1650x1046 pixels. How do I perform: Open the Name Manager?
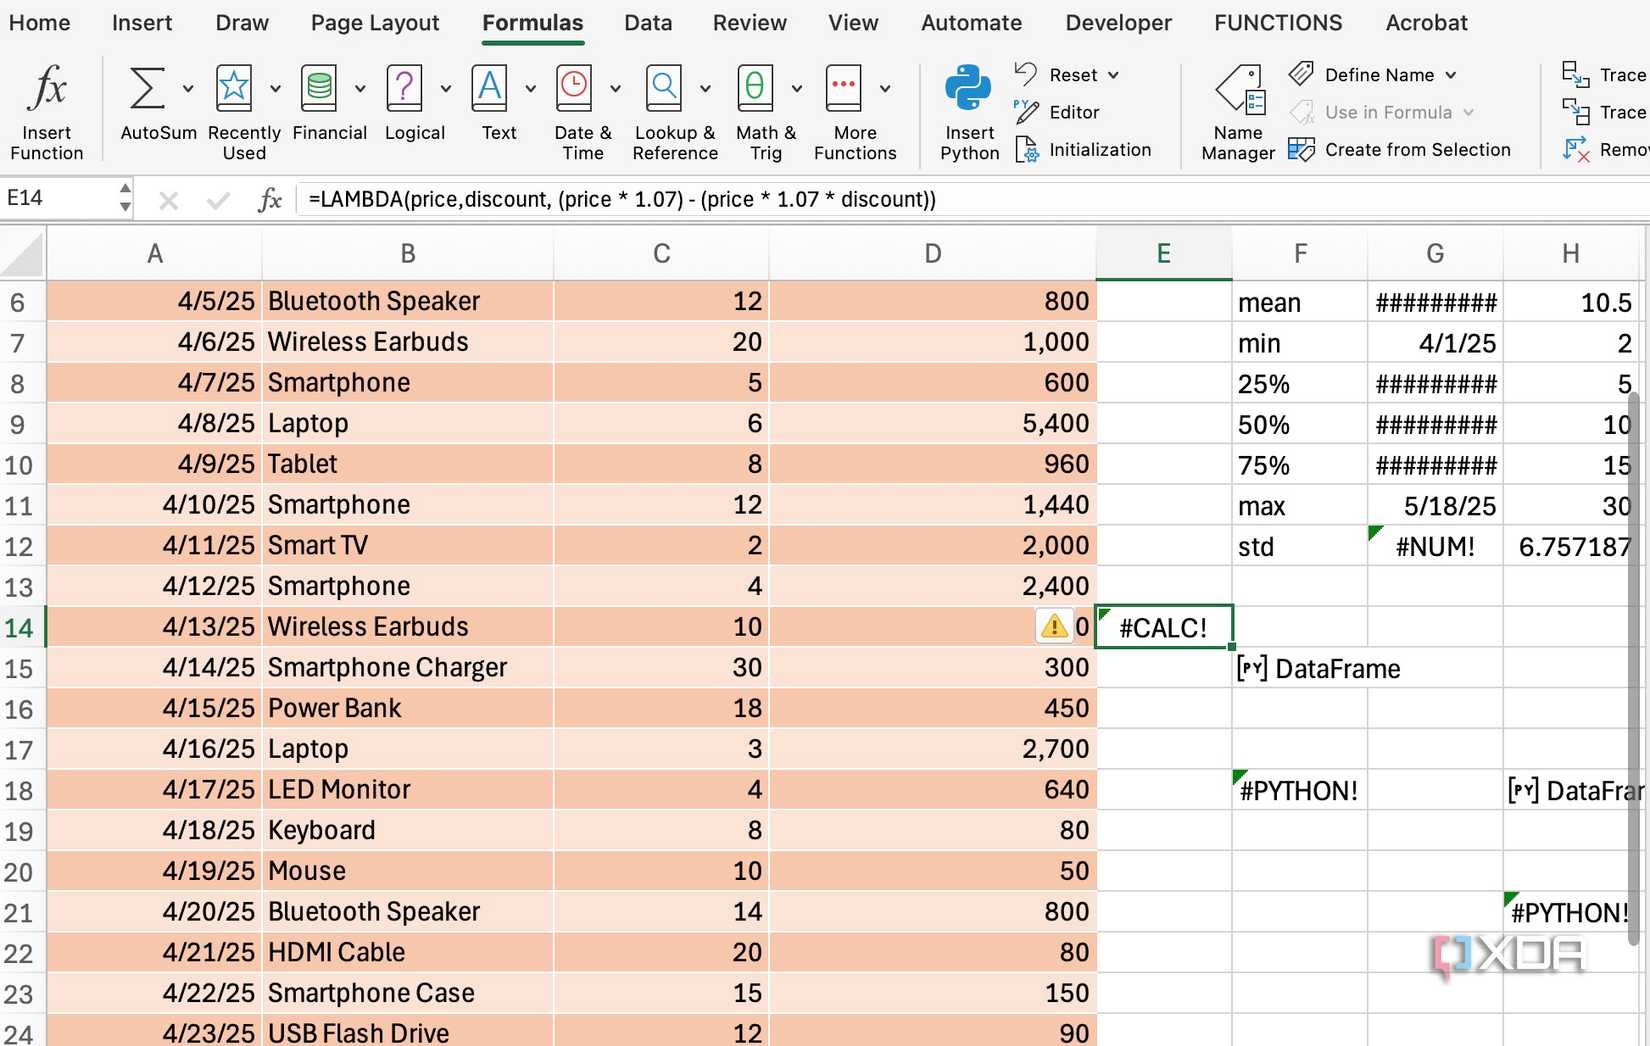(1238, 92)
